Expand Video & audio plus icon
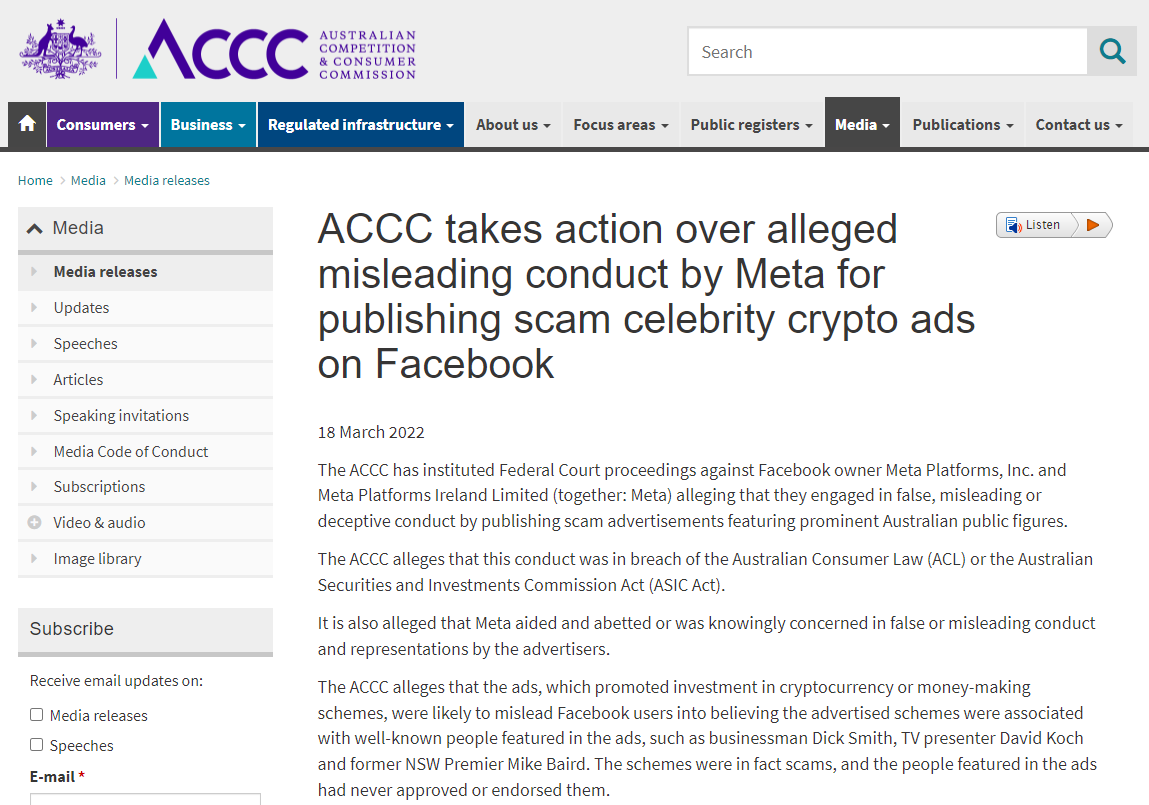 coord(34,522)
